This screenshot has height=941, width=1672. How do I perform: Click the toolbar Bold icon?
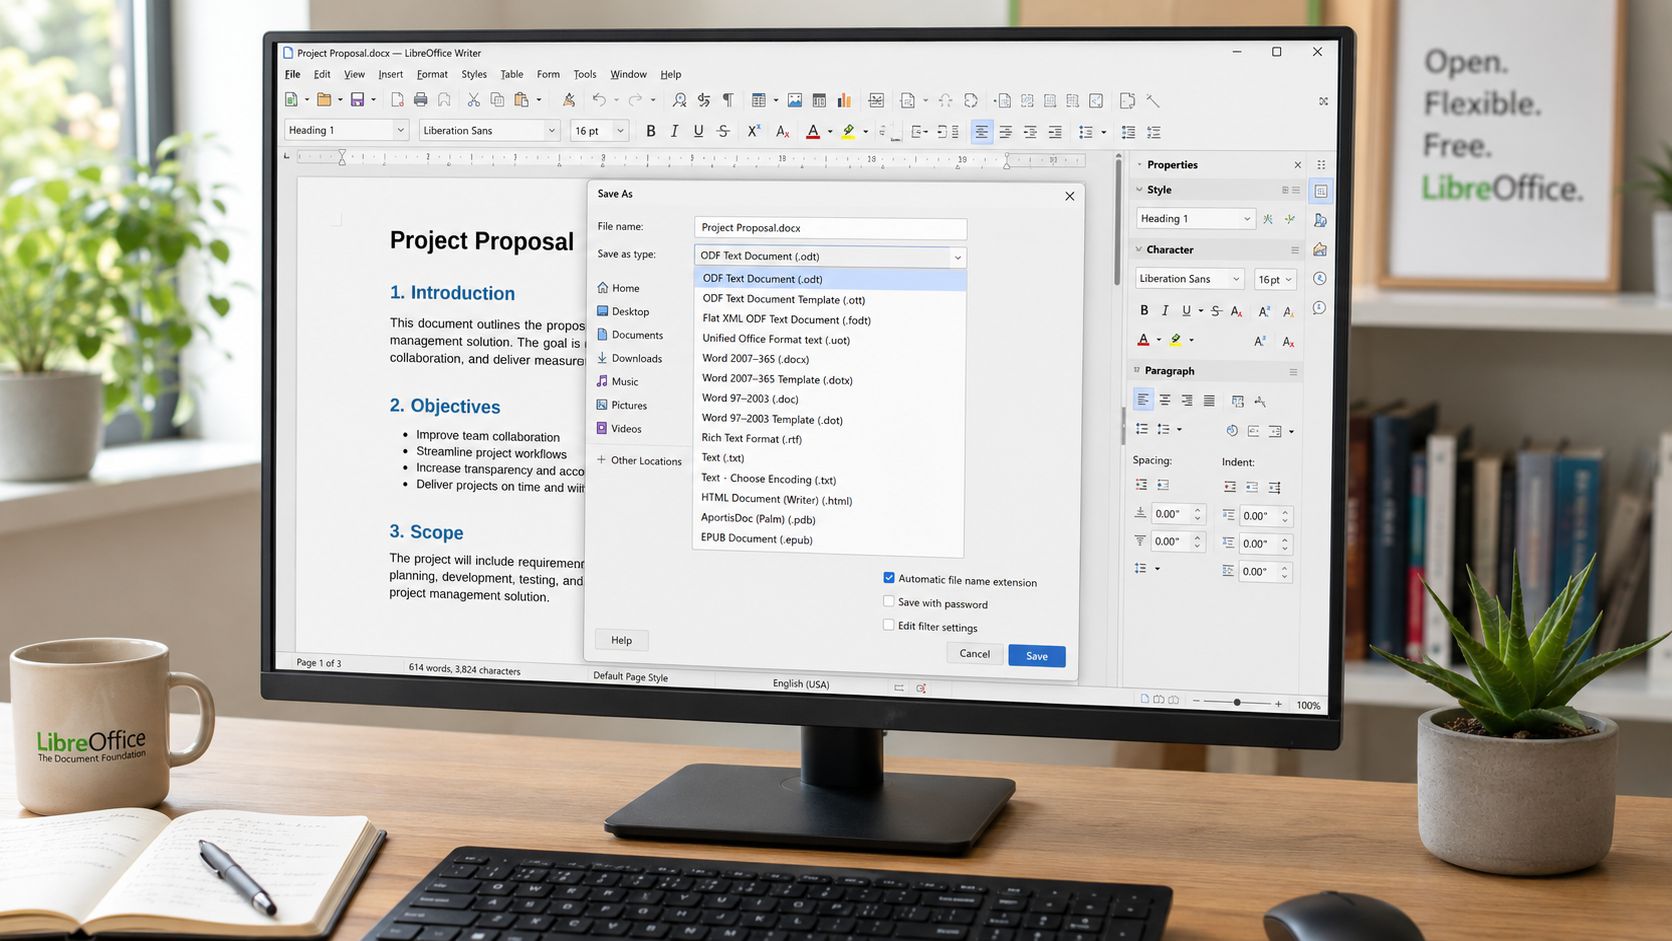(x=651, y=131)
